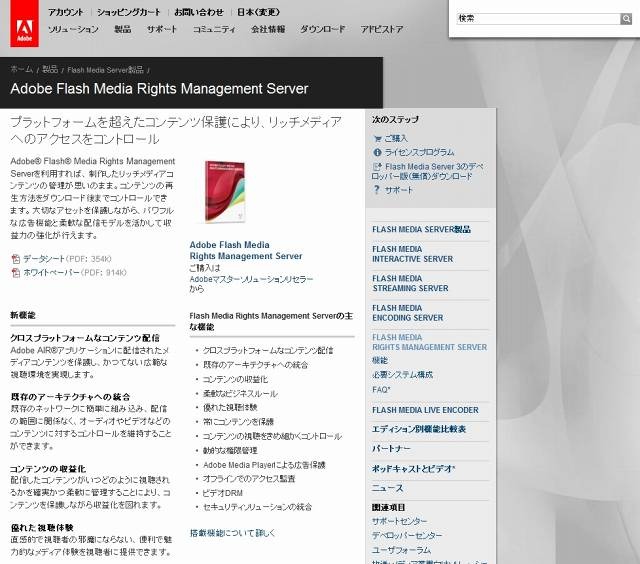Image resolution: width=640 pixels, height=564 pixels.
Task: Click the Adobe Flash Media Rights Management Server link
Action: click(246, 251)
